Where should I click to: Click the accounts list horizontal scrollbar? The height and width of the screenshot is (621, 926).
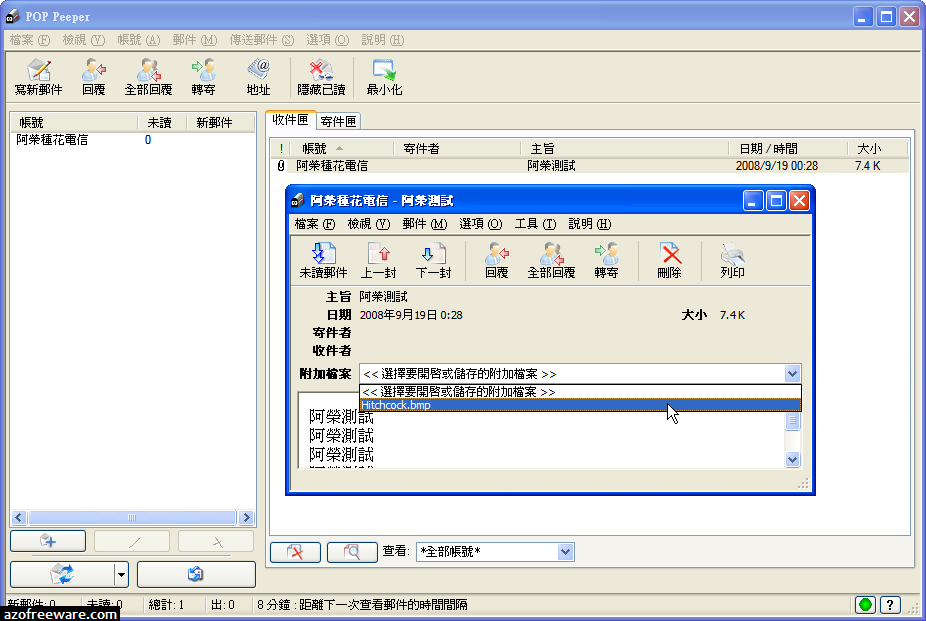click(x=132, y=517)
